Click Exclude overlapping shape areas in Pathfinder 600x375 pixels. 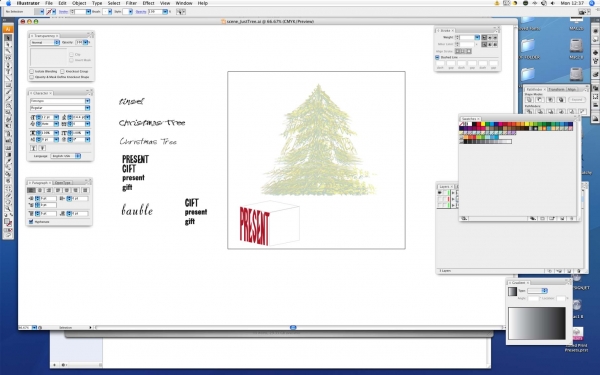click(x=561, y=99)
